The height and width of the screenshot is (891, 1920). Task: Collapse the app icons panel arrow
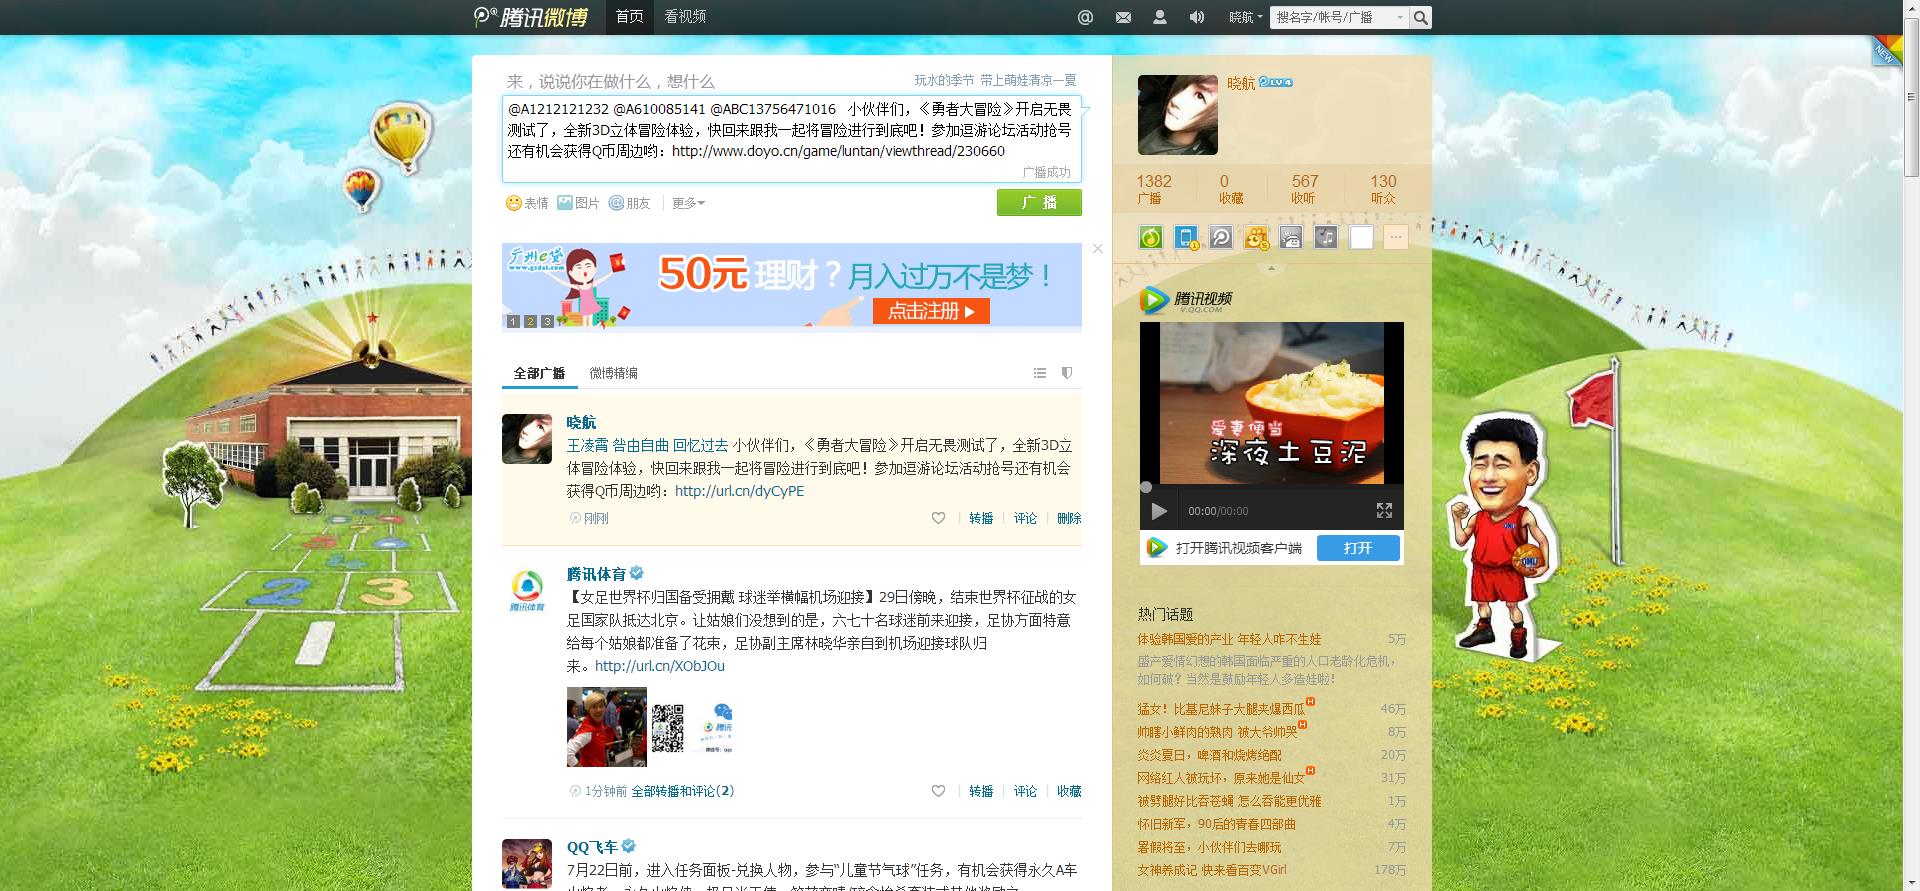1271,268
